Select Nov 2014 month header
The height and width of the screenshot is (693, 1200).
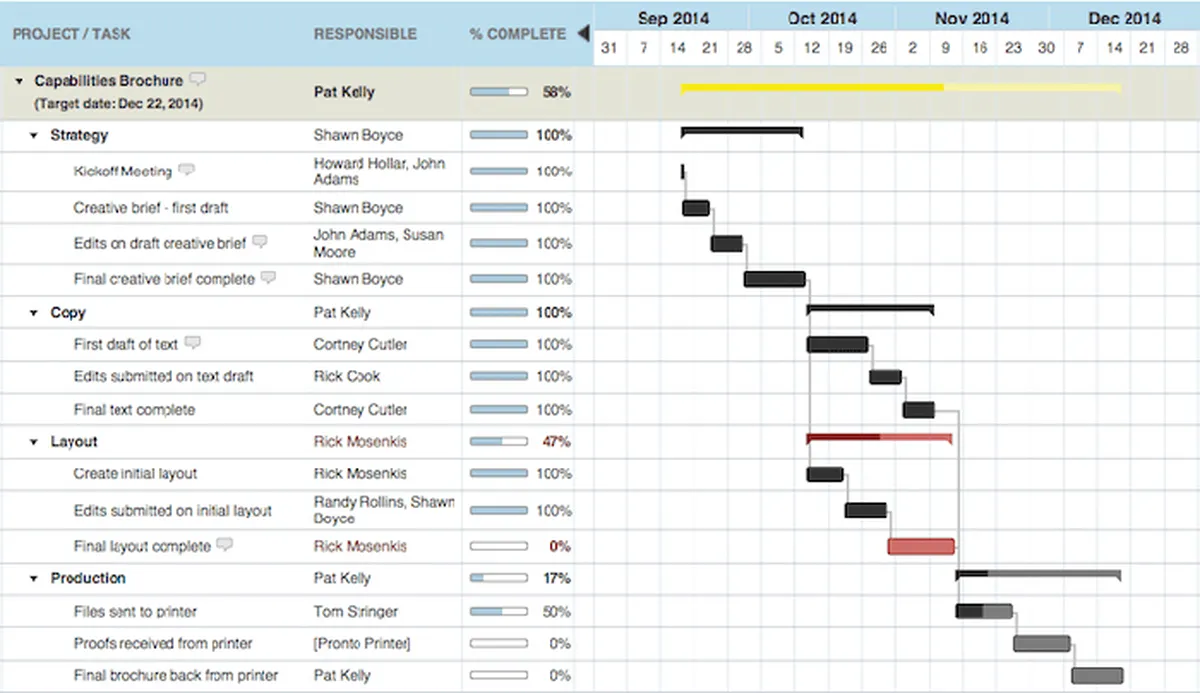tap(972, 18)
